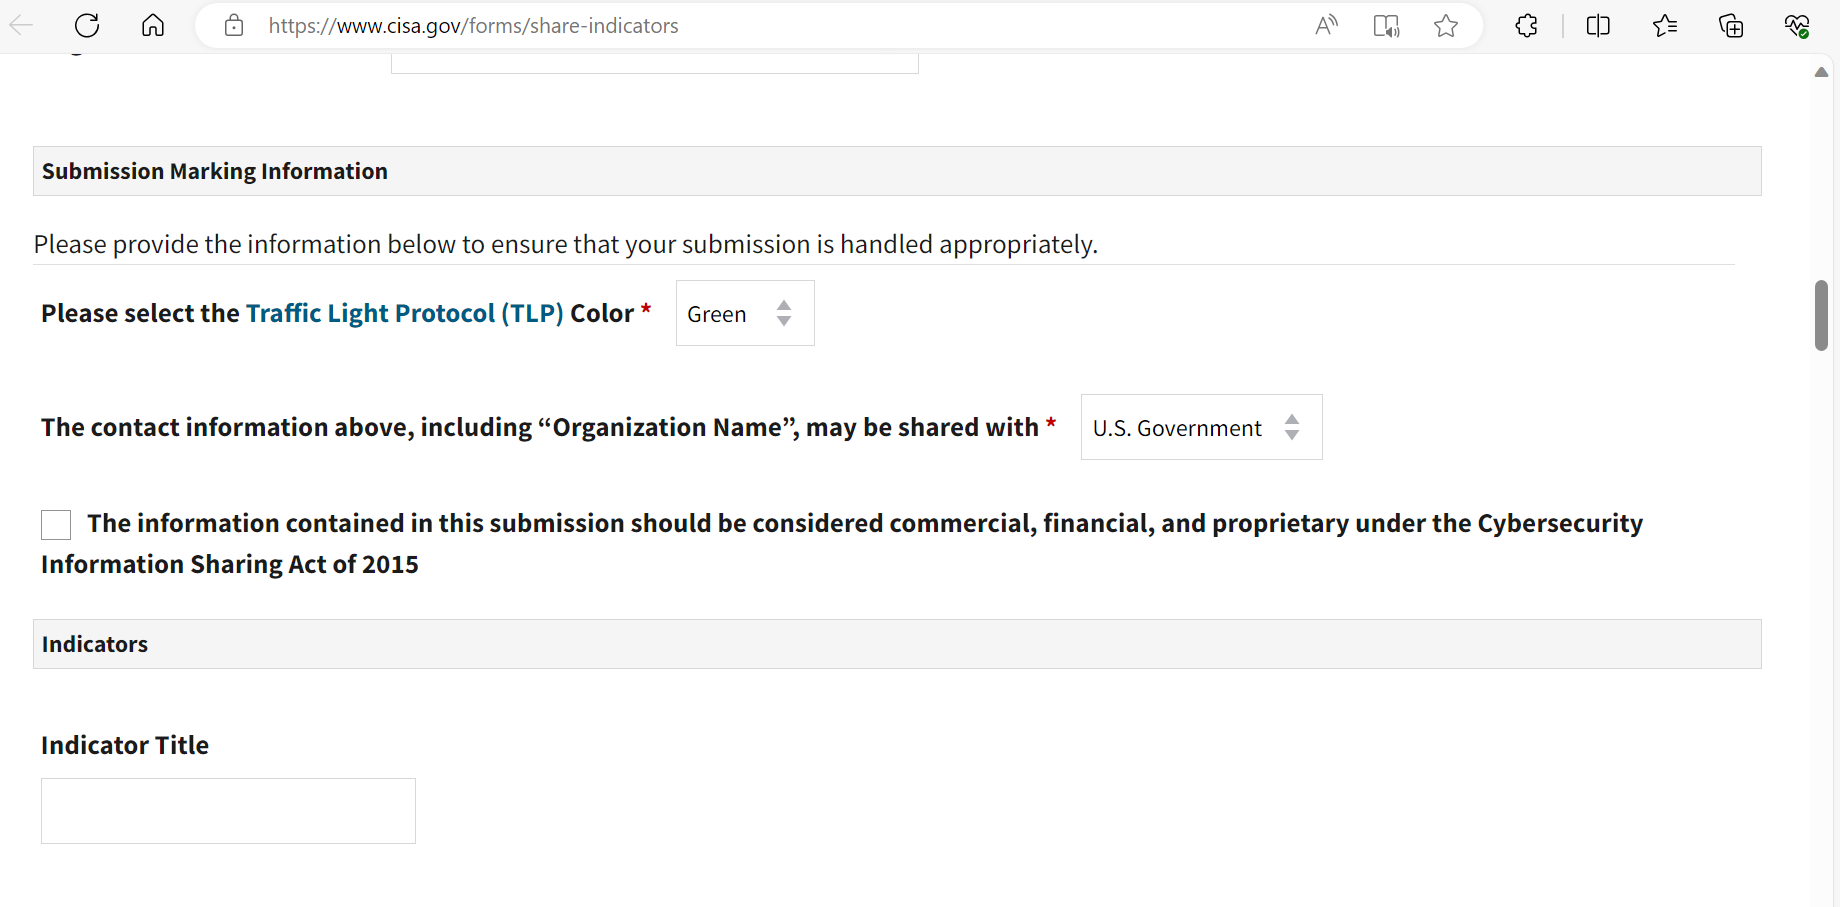Expand the 'shared with' U.S. Government dropdown
1840x907 pixels.
[x=1201, y=428]
